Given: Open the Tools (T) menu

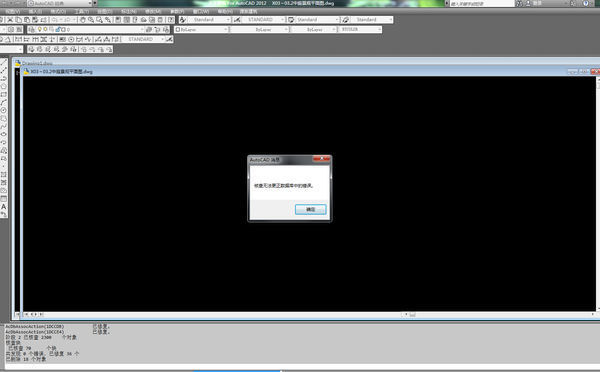Looking at the screenshot, I should 81,11.
